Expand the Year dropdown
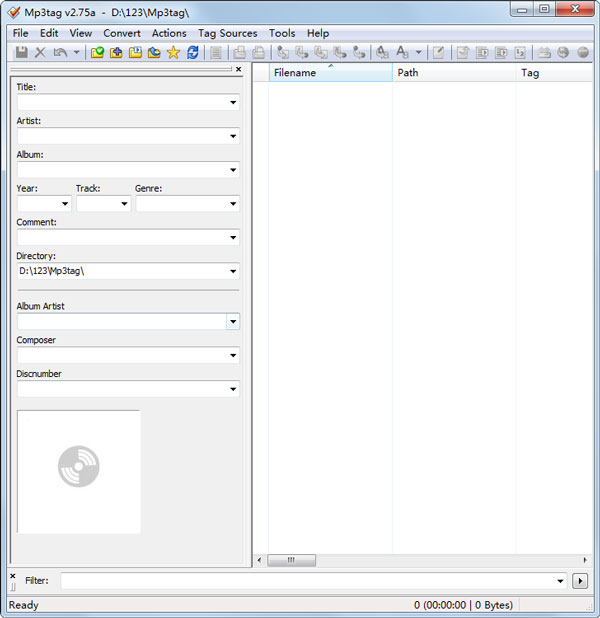 [x=65, y=204]
